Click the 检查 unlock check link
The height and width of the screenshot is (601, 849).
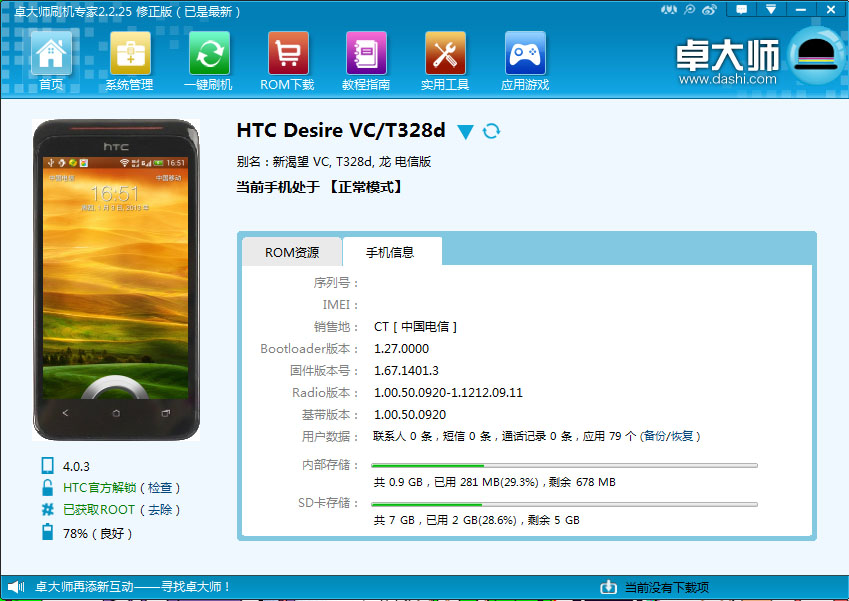(160, 488)
